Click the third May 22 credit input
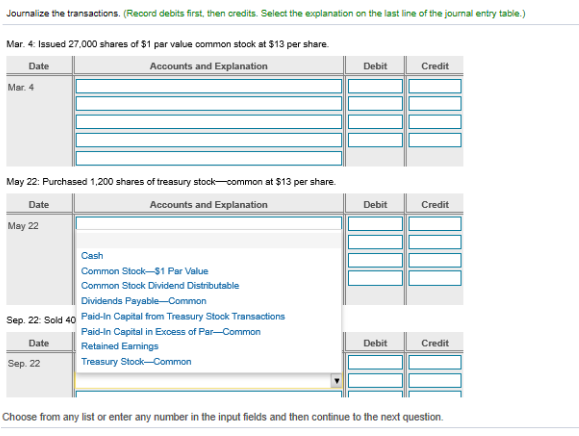579x436 pixels. pos(435,260)
